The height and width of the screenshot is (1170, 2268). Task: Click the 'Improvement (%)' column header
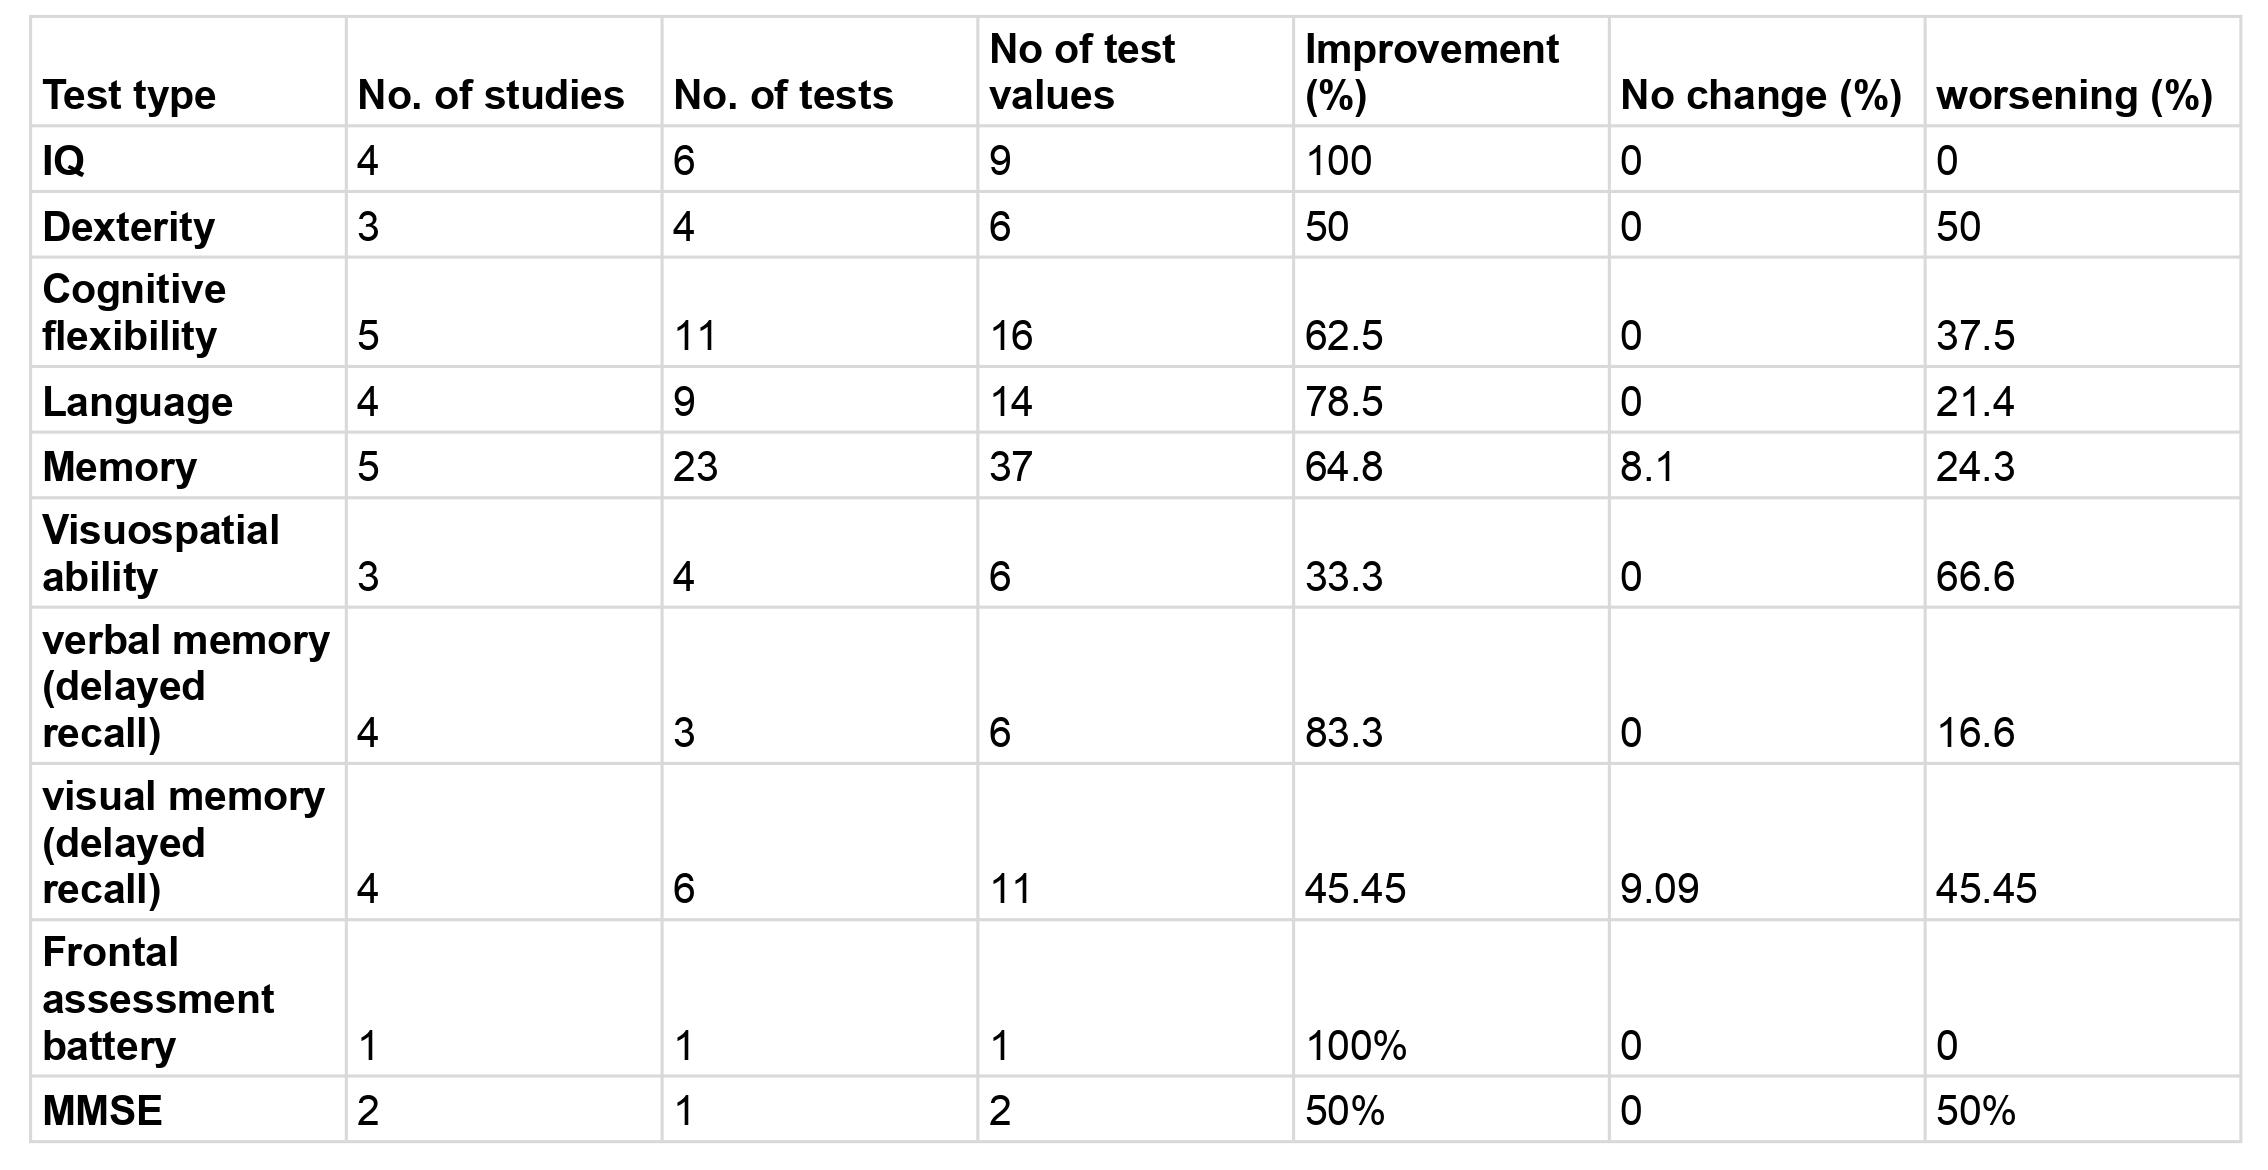point(1431,72)
